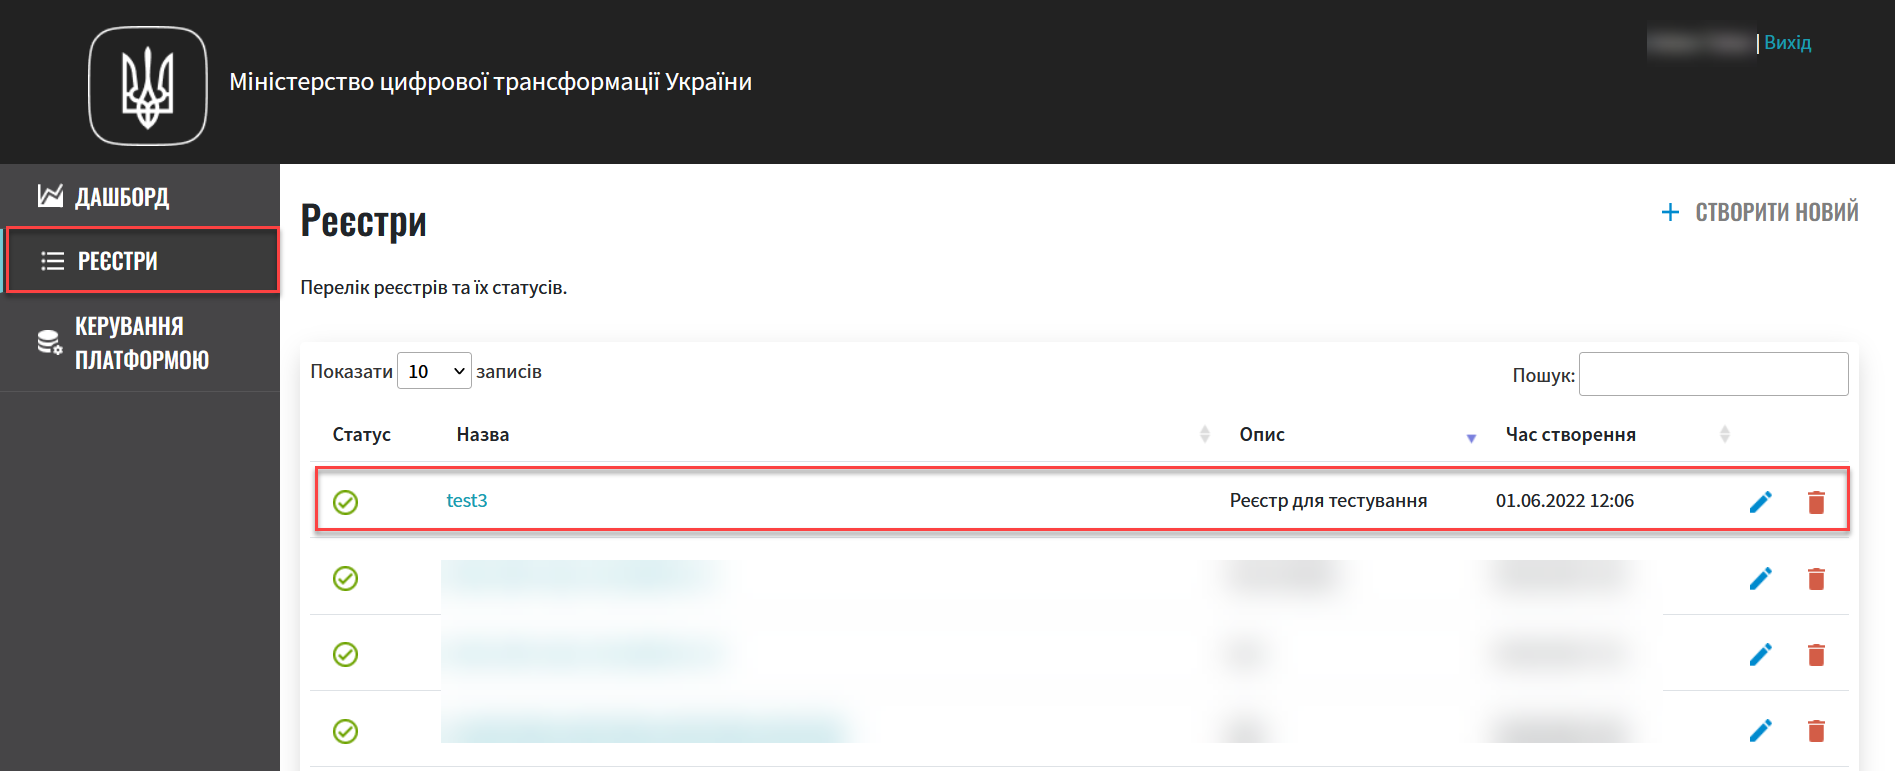The image size is (1895, 771).
Task: Edit the test3 registry with pencil icon
Action: point(1760,502)
